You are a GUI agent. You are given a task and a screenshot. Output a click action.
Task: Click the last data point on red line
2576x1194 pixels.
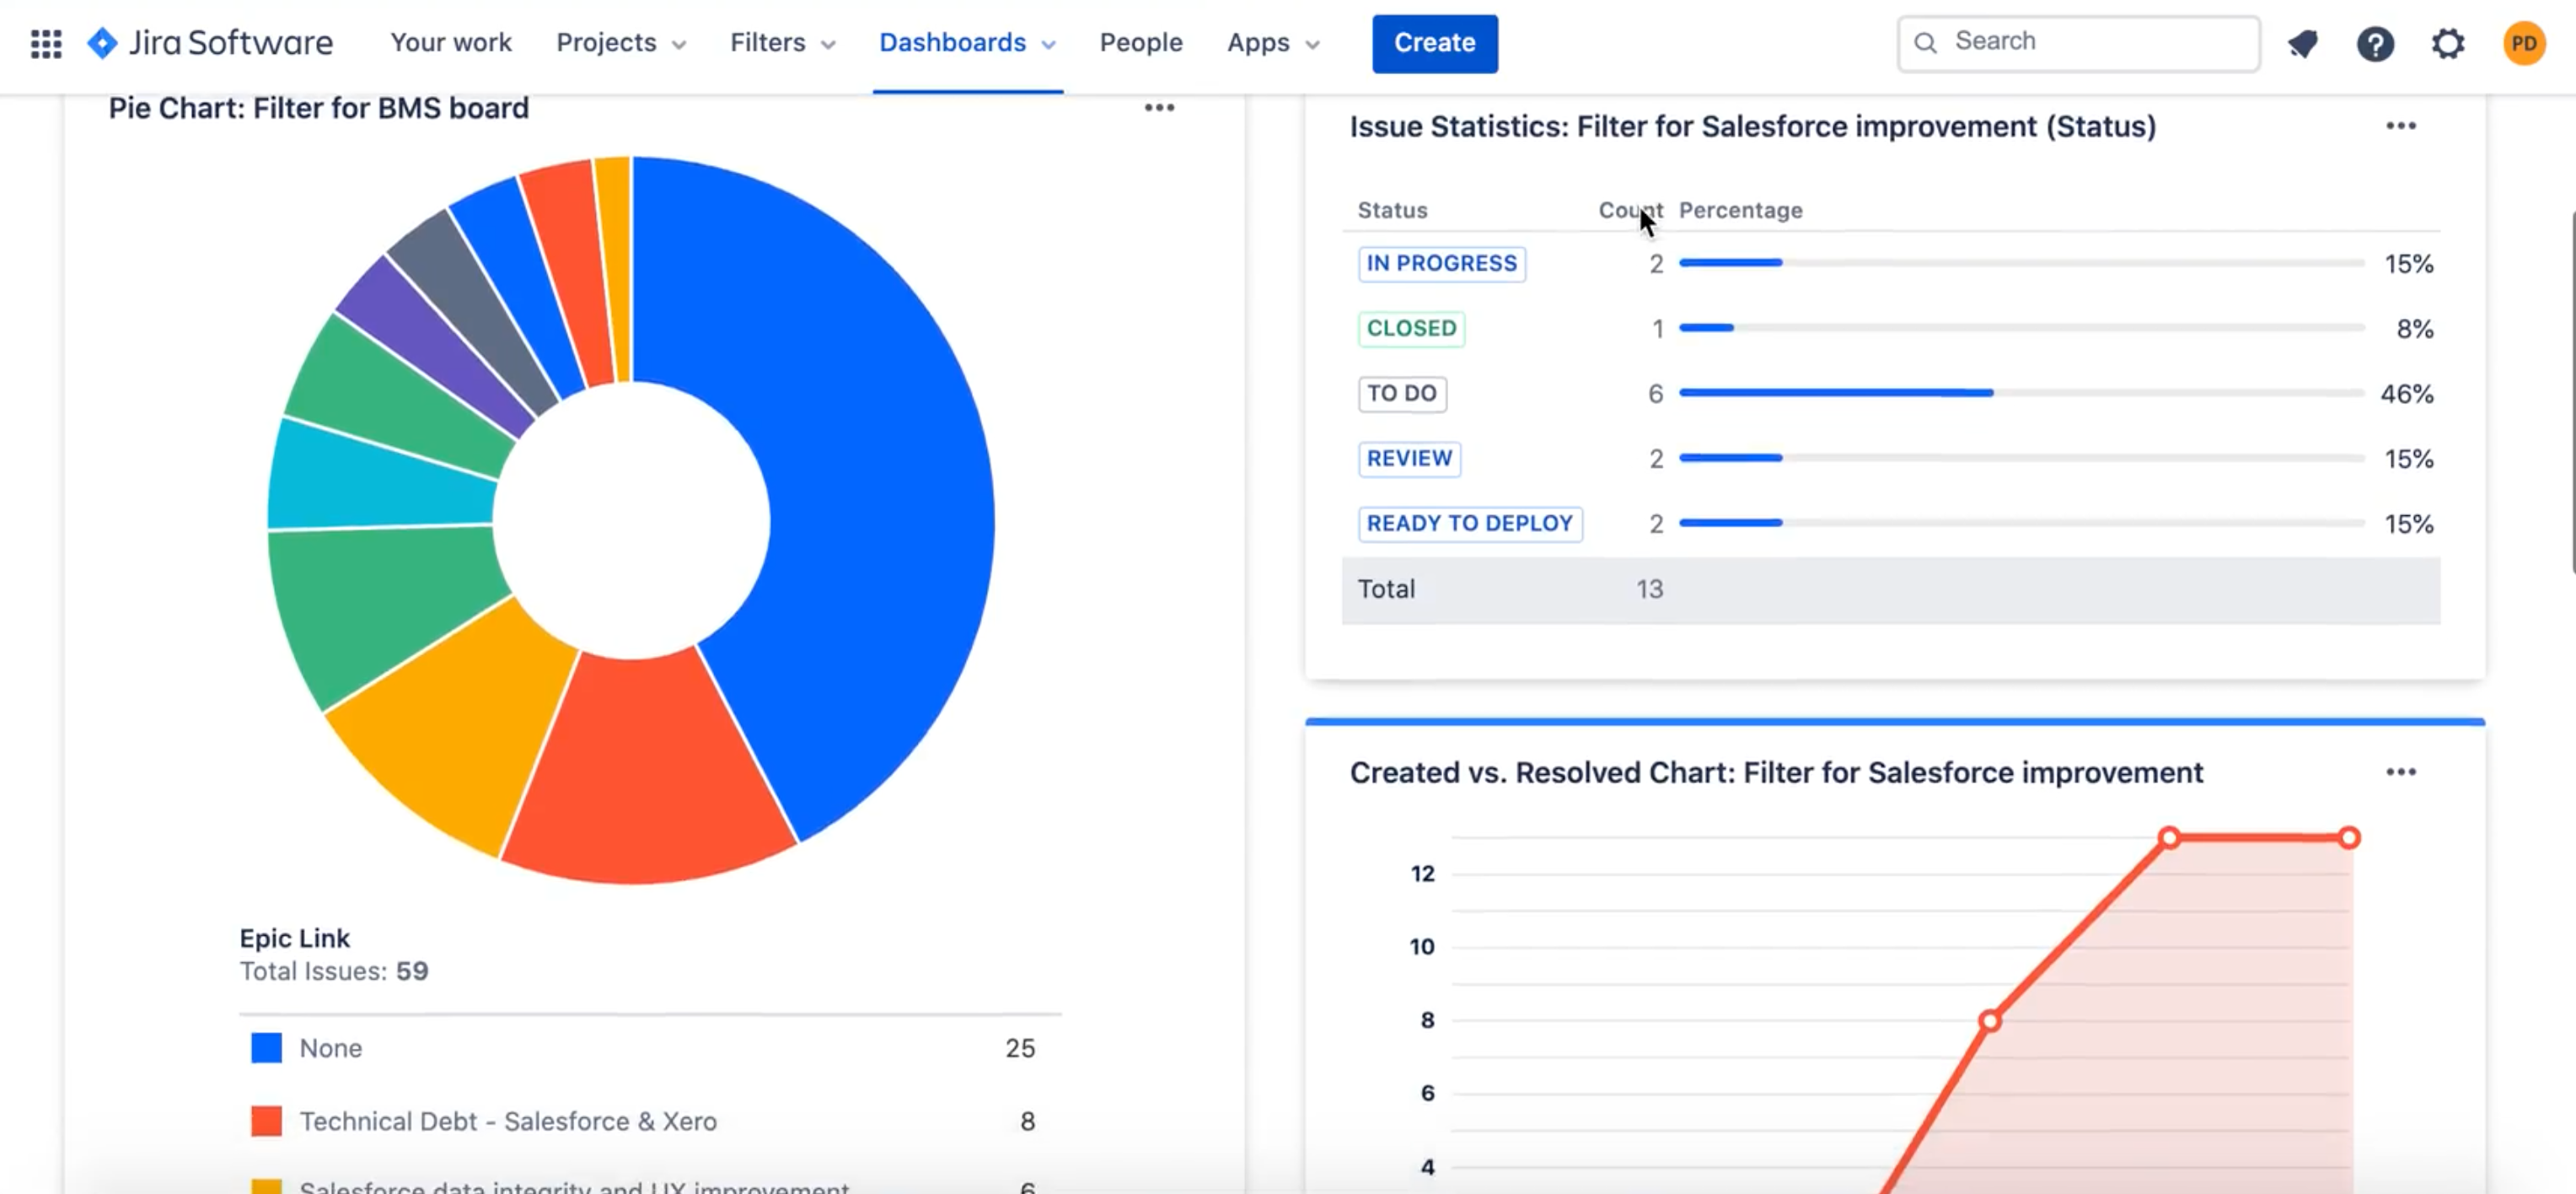click(2349, 838)
